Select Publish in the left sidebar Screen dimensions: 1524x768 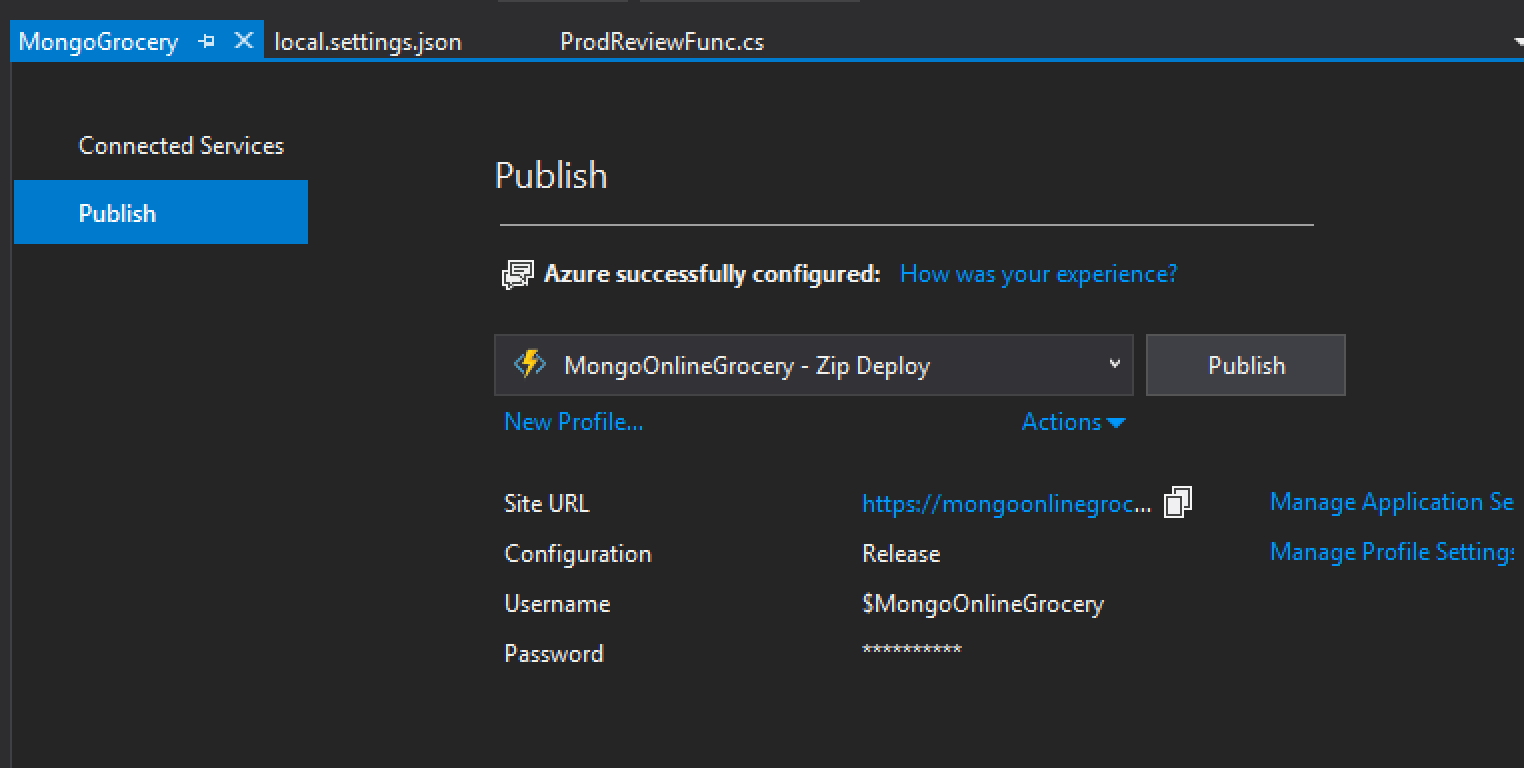point(160,213)
